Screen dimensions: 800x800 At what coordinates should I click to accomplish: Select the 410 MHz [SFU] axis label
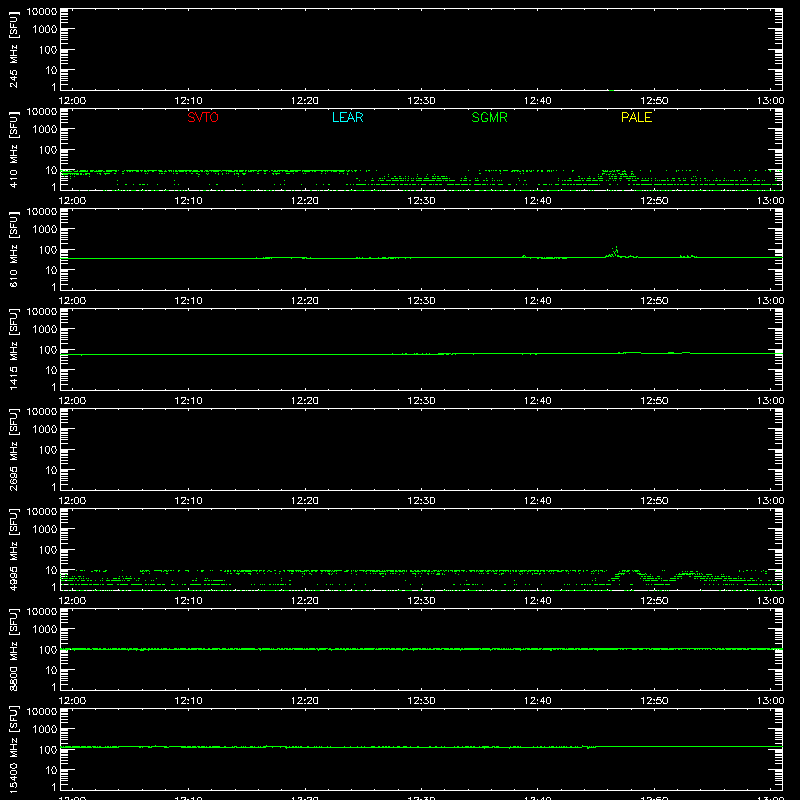[x=13, y=149]
